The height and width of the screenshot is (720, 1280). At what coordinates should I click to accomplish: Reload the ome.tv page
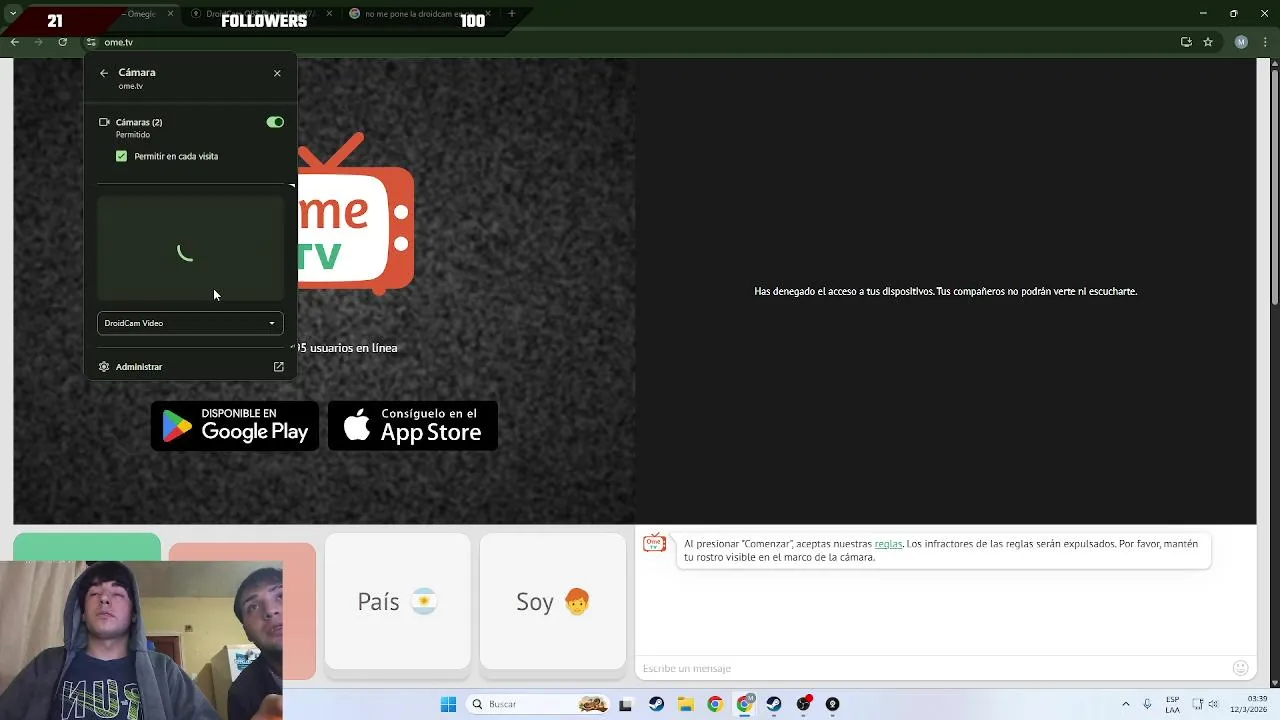[62, 42]
